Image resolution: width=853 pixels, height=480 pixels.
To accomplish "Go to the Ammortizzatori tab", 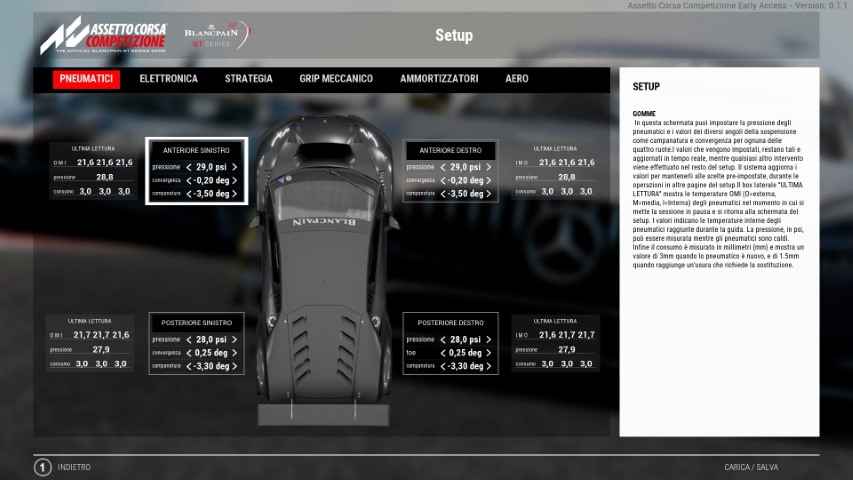I will coord(439,79).
